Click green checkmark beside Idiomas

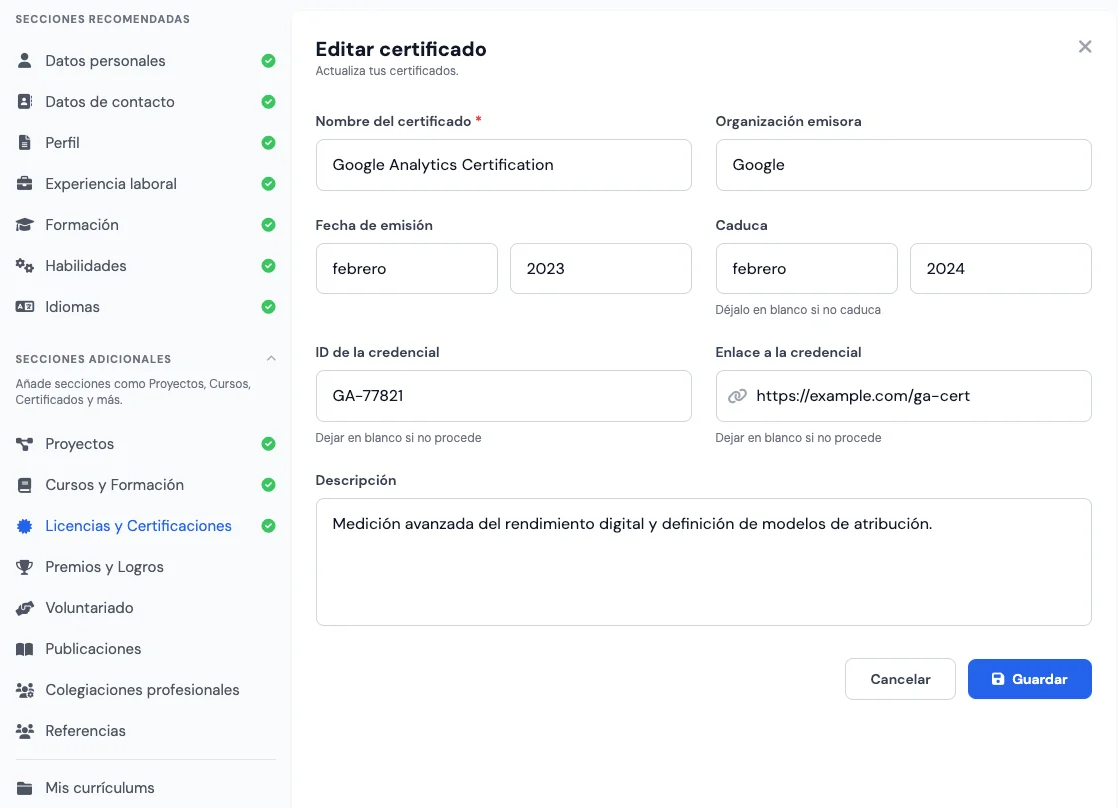tap(268, 307)
